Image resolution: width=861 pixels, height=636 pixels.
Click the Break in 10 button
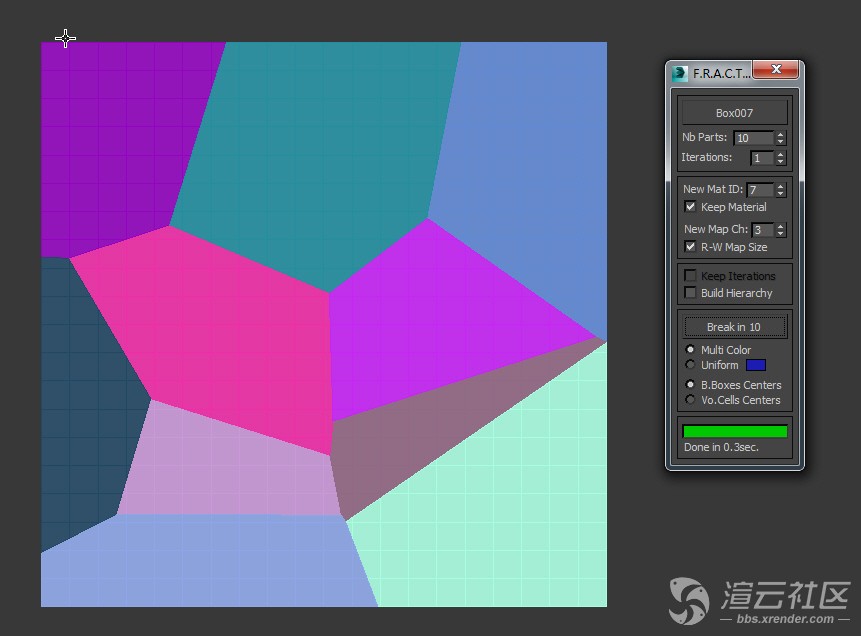point(734,327)
